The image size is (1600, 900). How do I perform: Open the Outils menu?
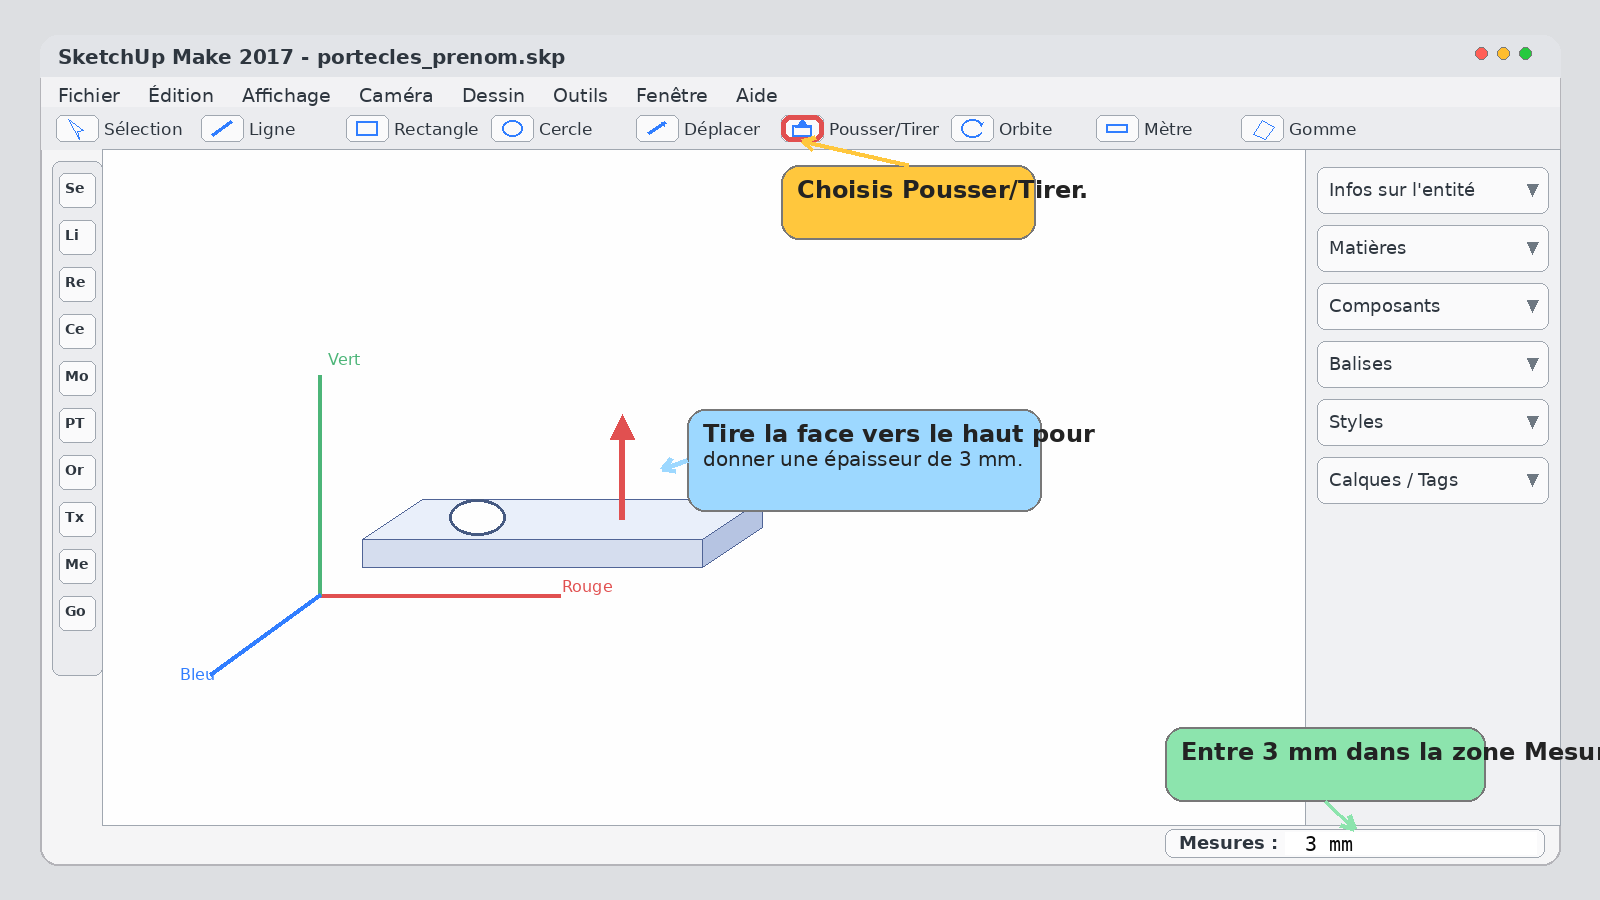click(x=580, y=95)
